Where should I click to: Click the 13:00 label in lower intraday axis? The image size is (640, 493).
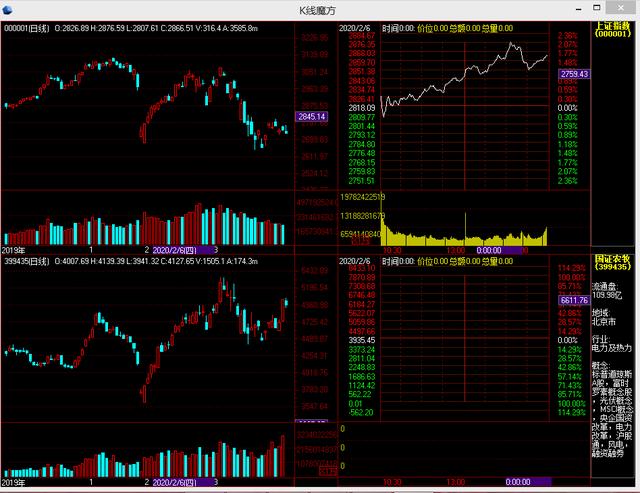(456, 482)
